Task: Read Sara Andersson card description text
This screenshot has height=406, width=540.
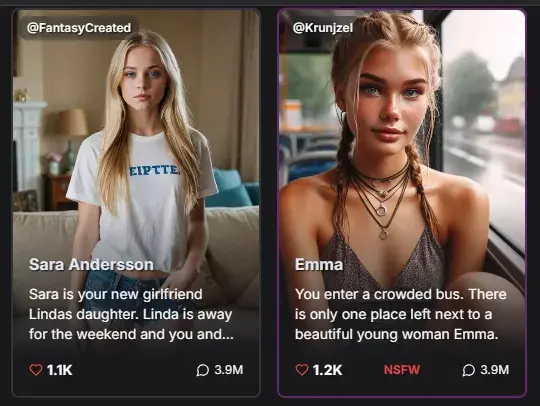Action: (x=131, y=314)
